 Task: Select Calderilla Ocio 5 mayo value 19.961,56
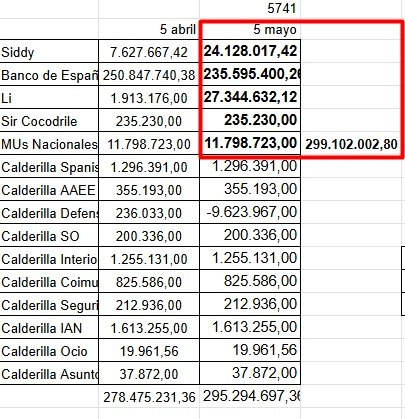pos(250,350)
